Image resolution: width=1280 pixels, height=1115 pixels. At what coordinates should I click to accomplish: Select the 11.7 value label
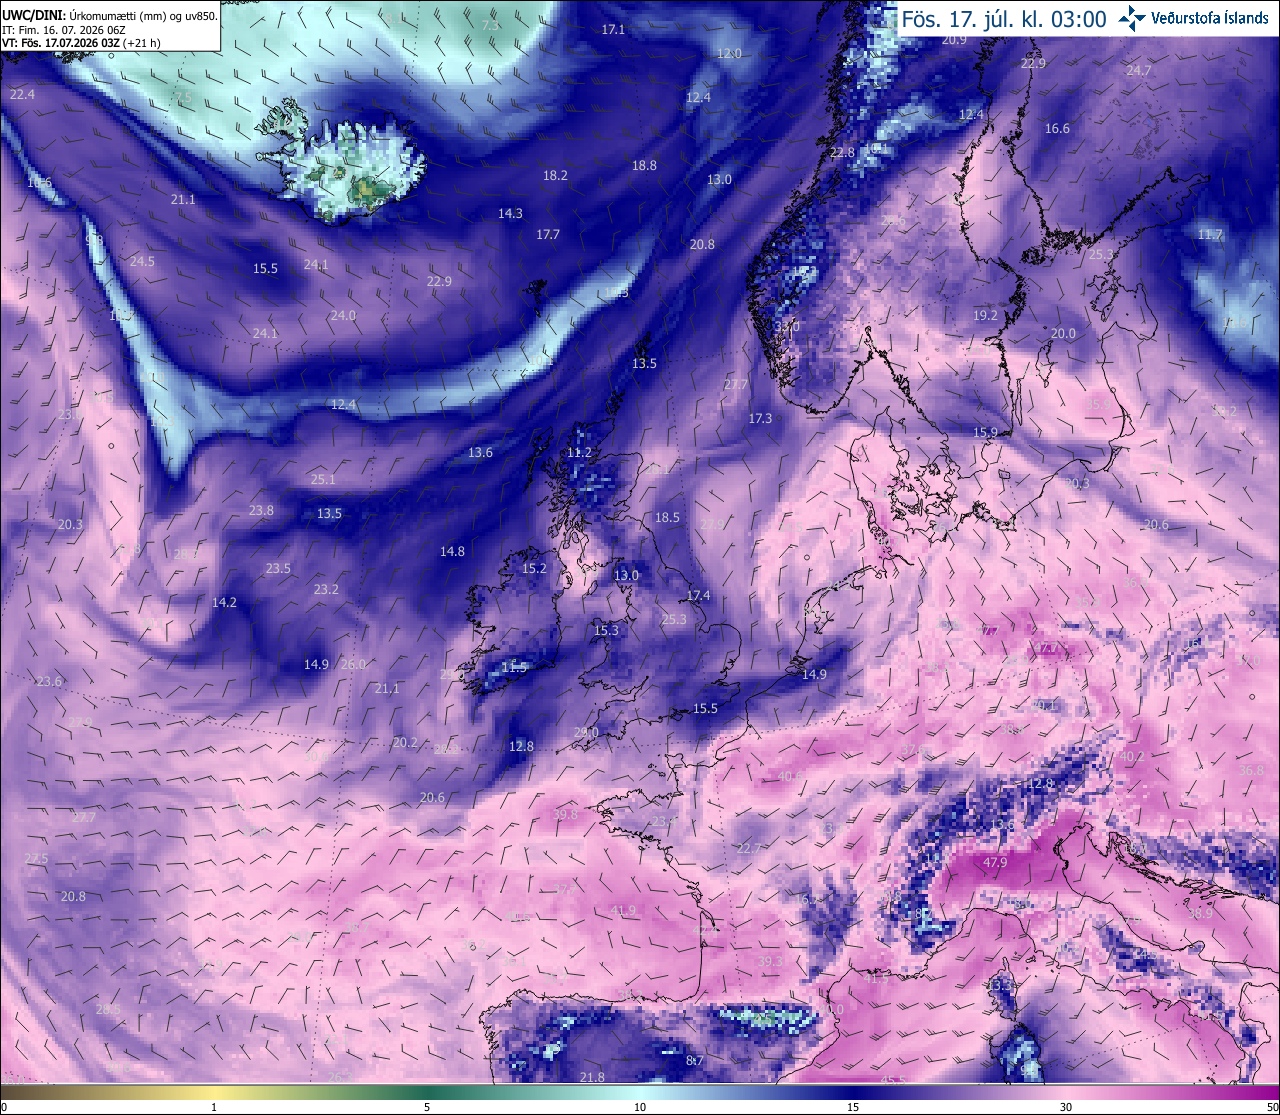(1210, 235)
